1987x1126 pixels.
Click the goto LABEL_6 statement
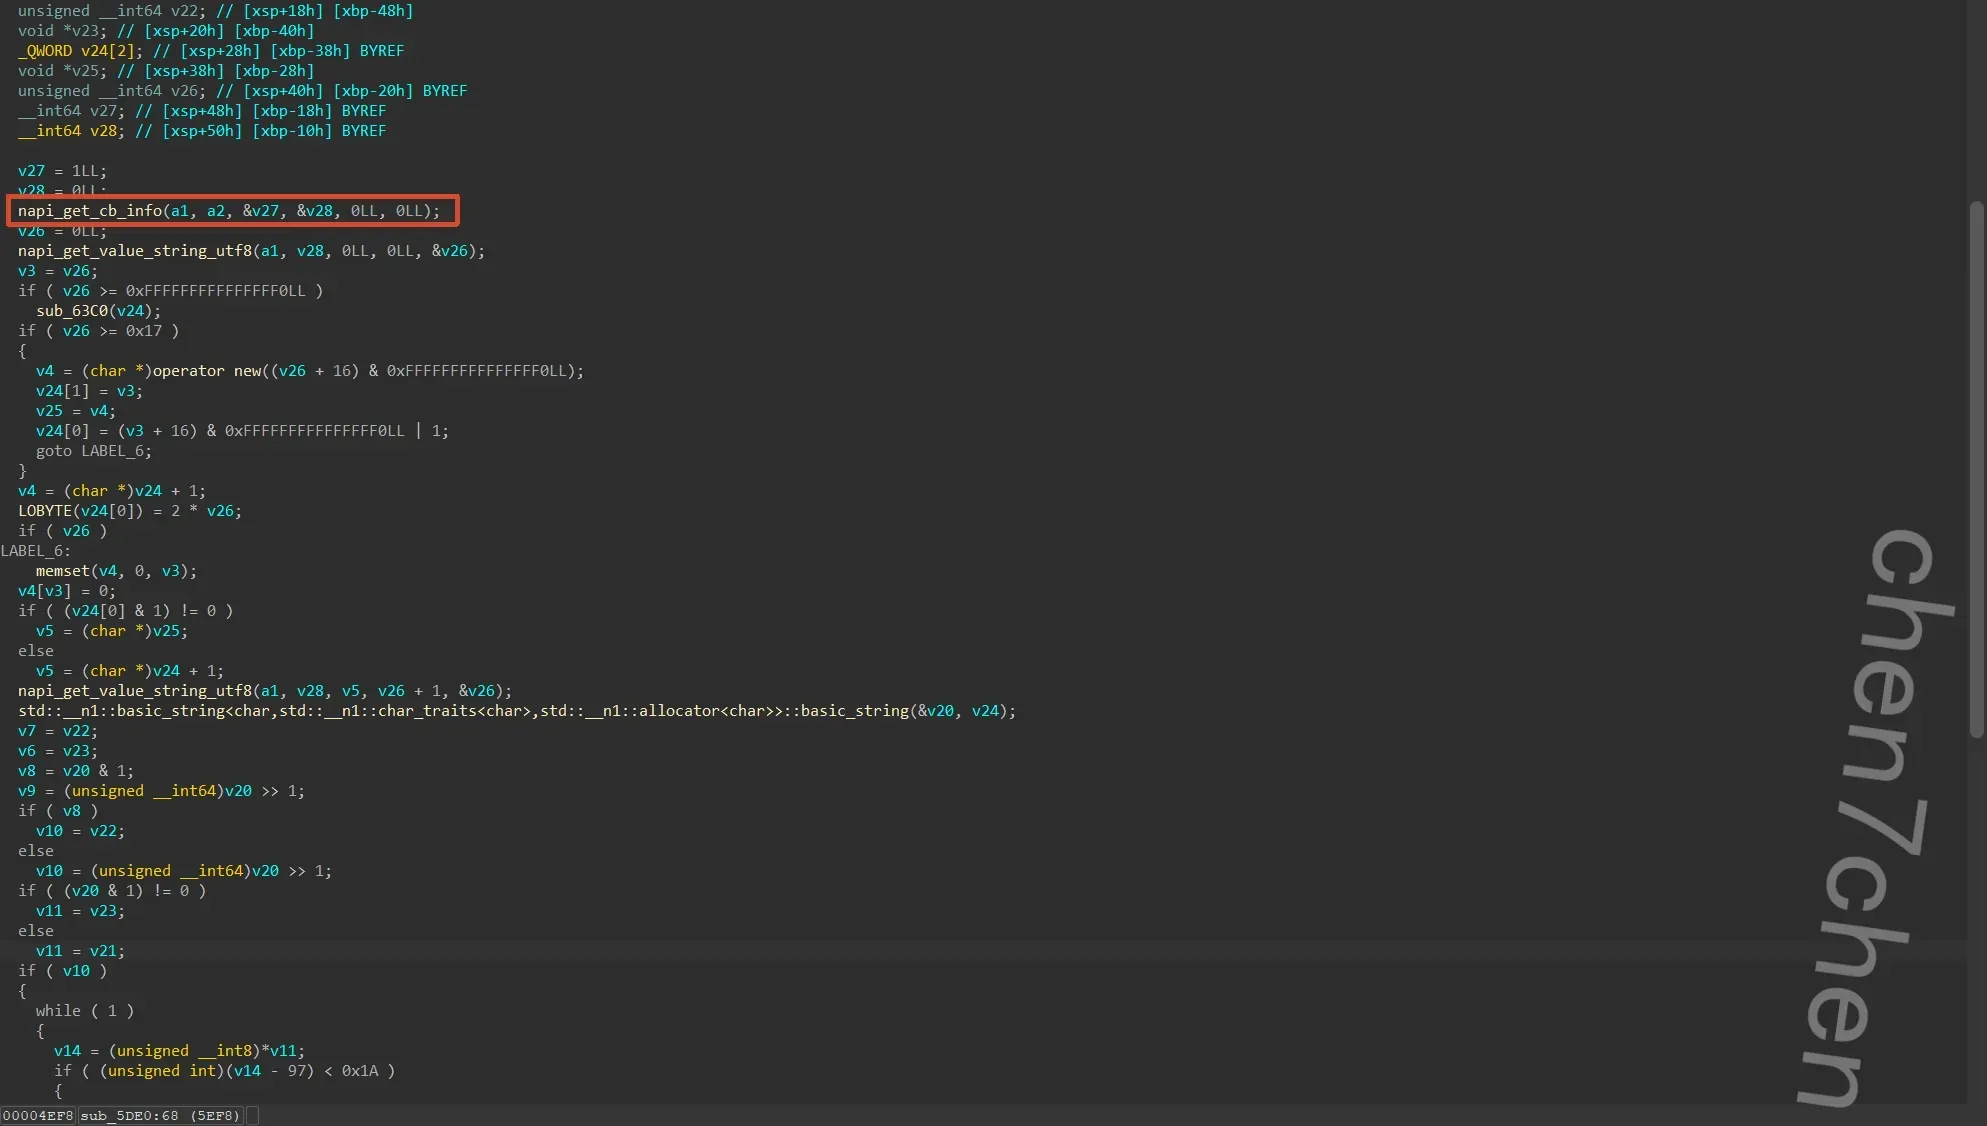[x=93, y=451]
